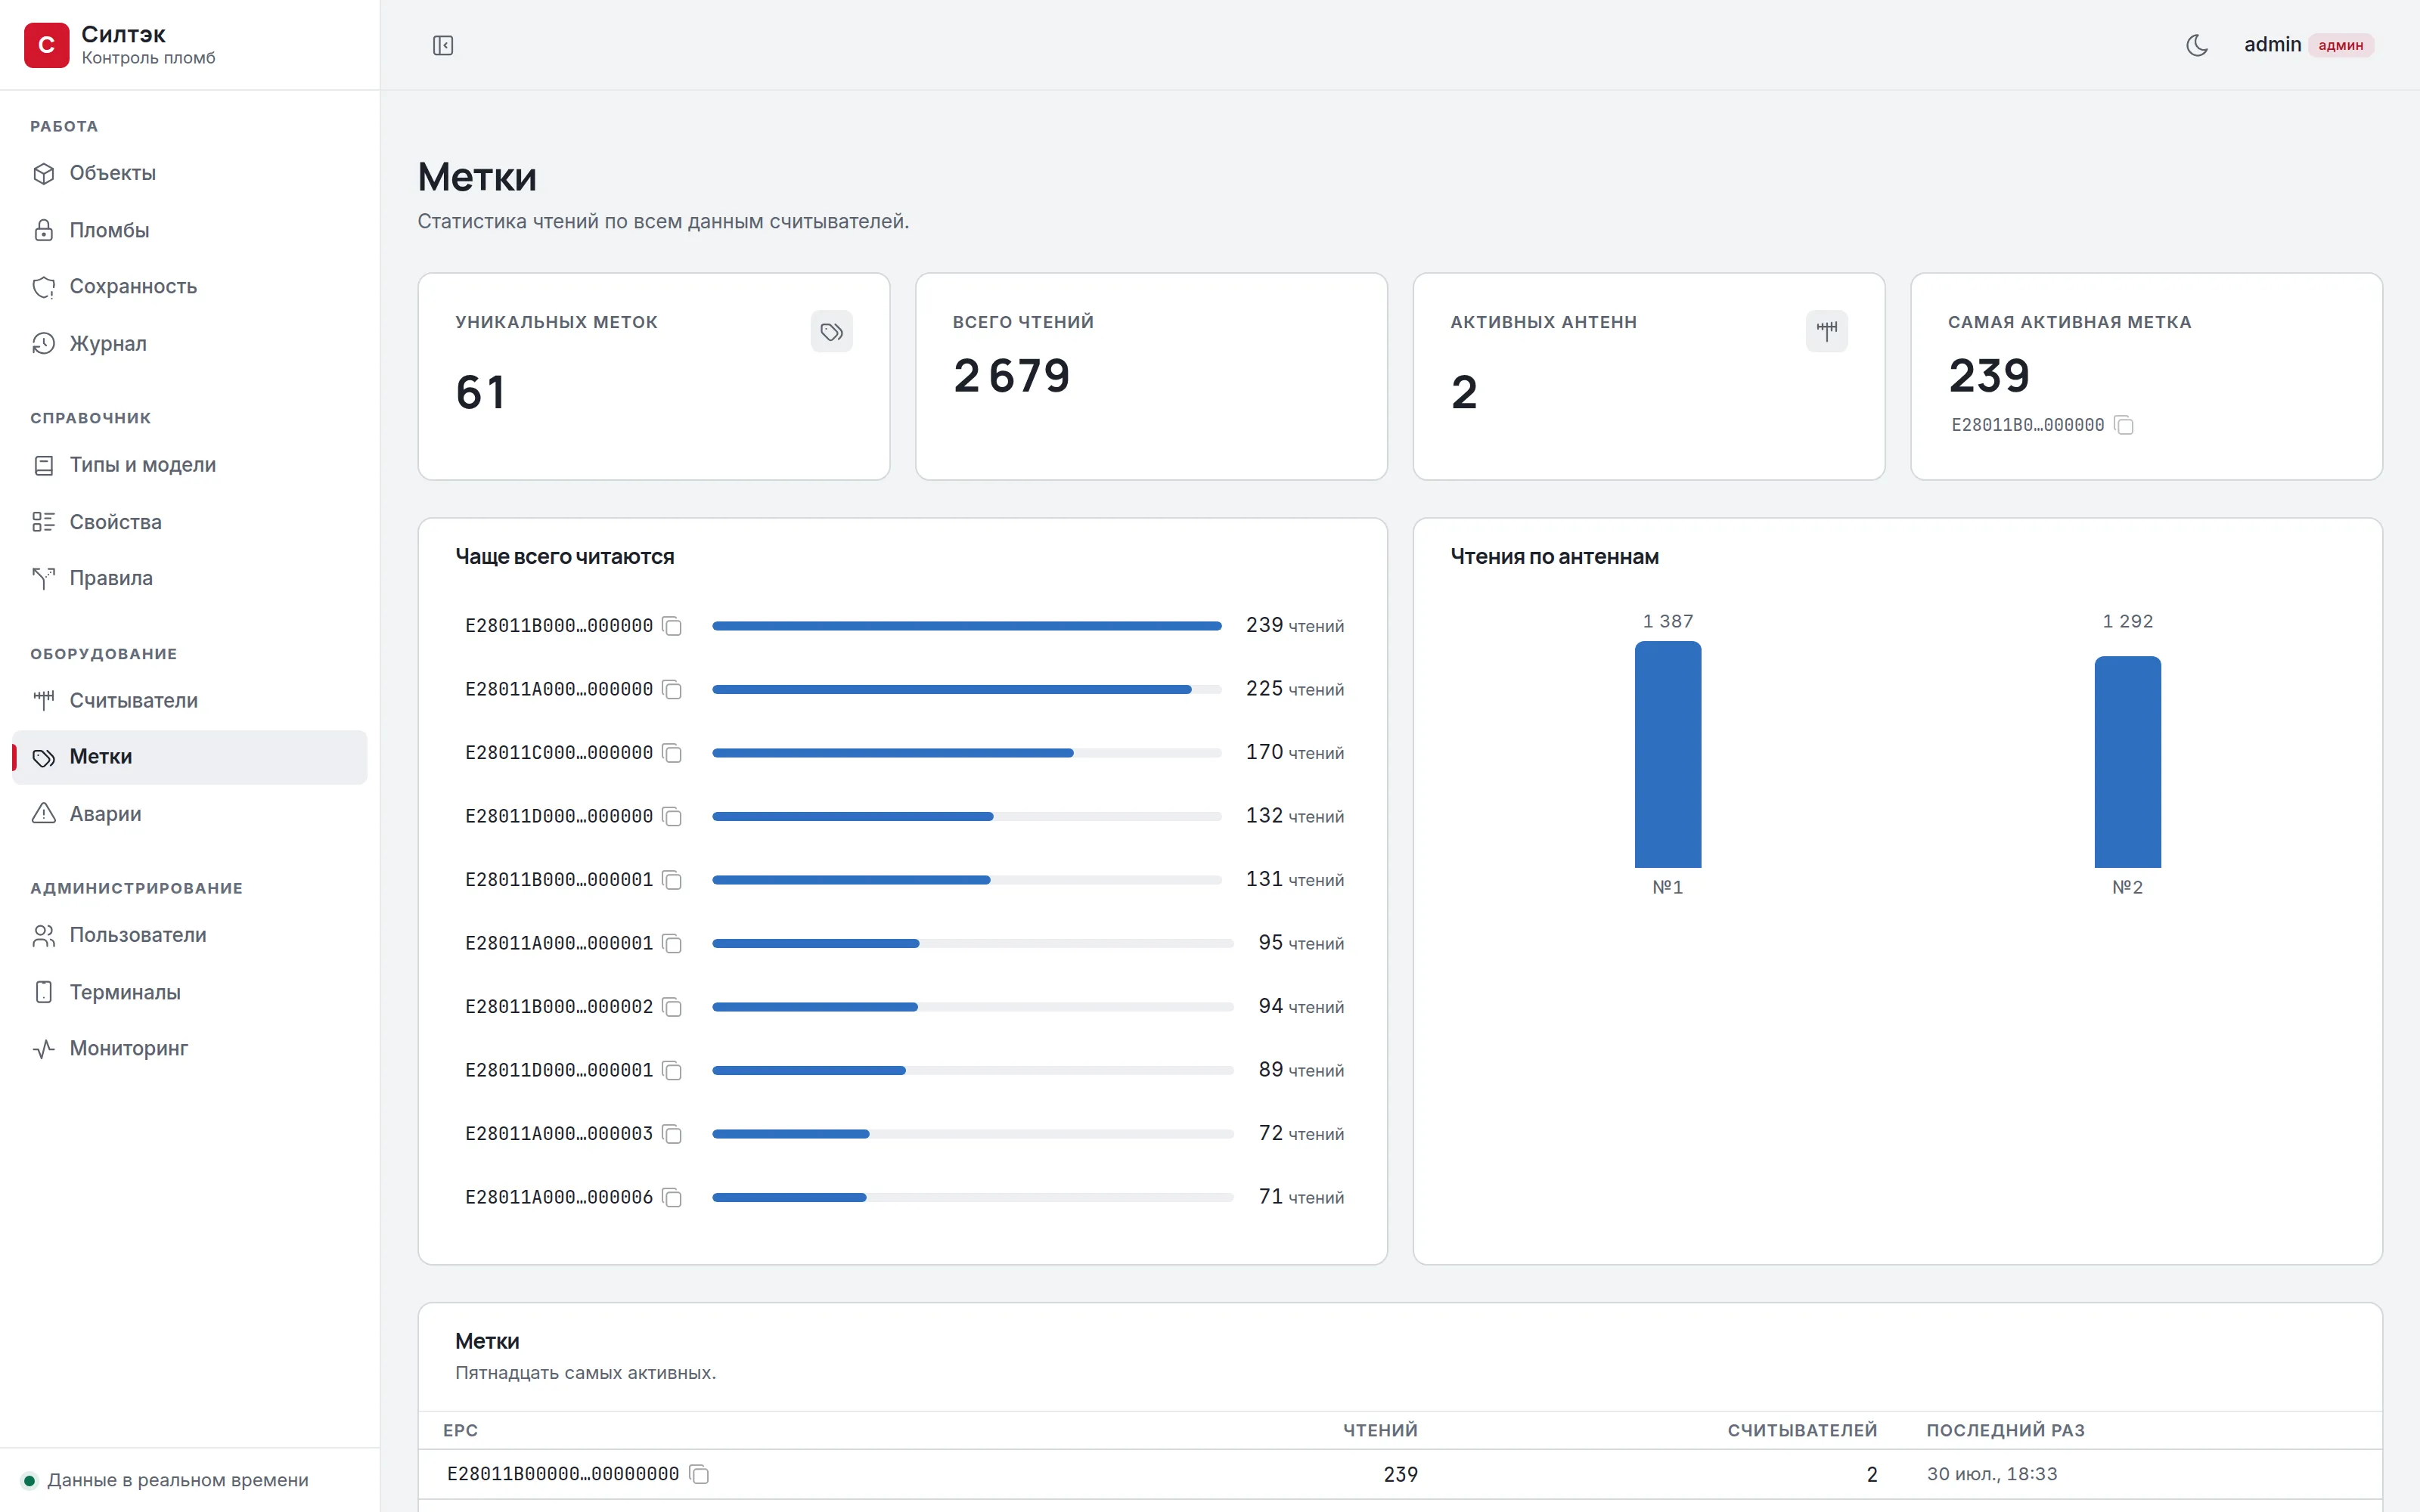Click the antenna icon in the Активных антенн card
2420x1512 pixels.
click(x=1826, y=331)
